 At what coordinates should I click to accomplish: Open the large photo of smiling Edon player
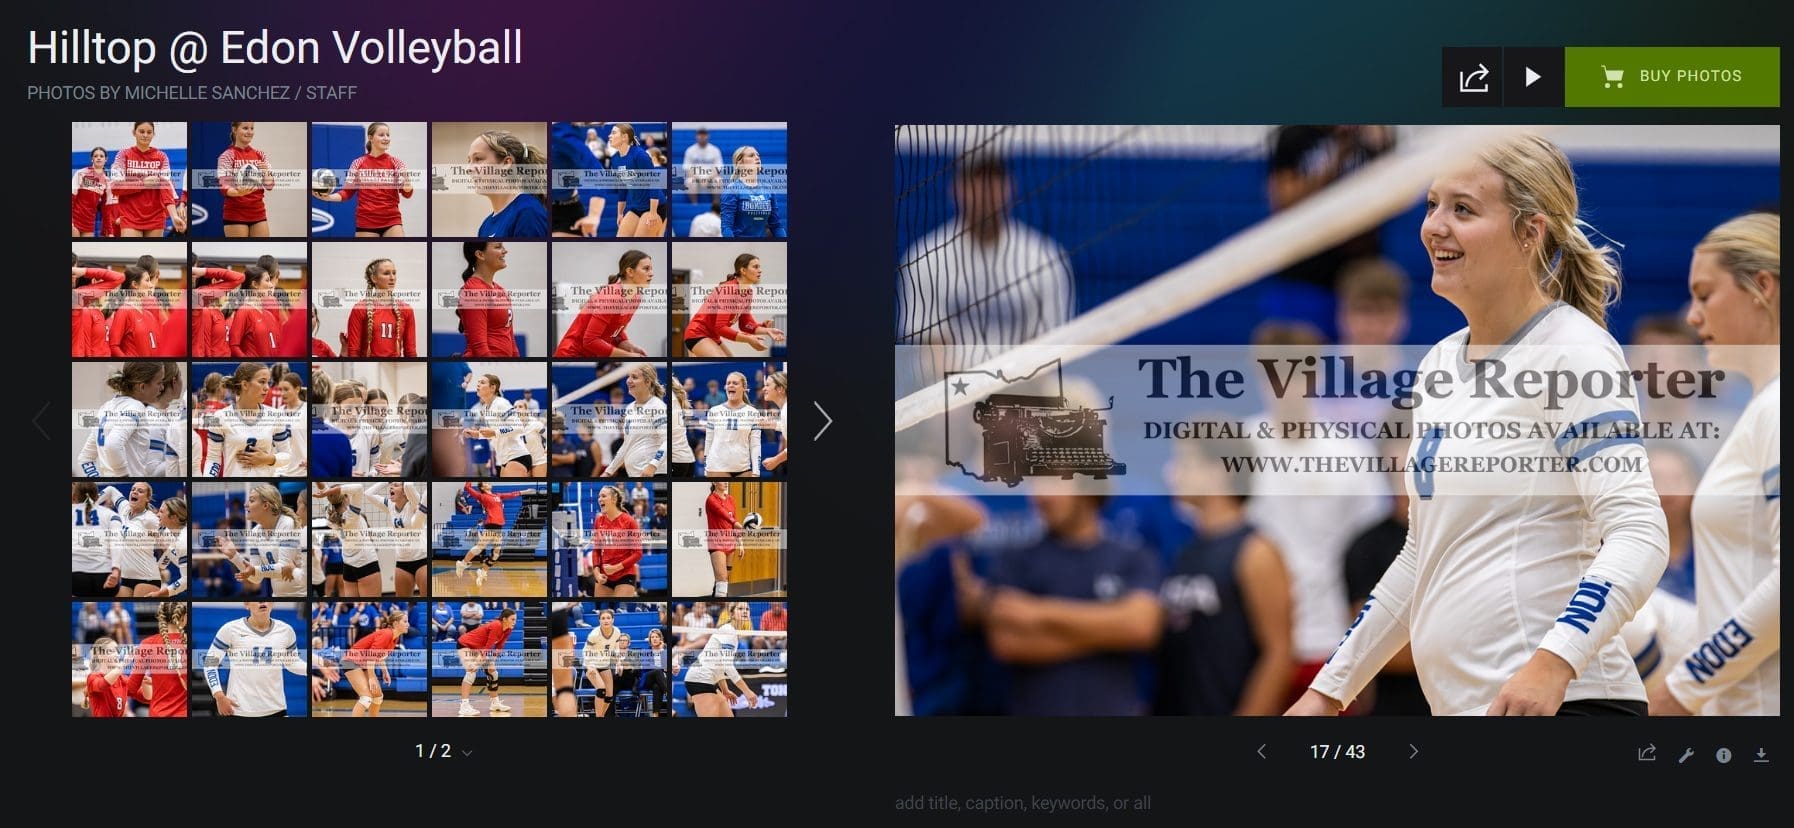click(x=1337, y=420)
